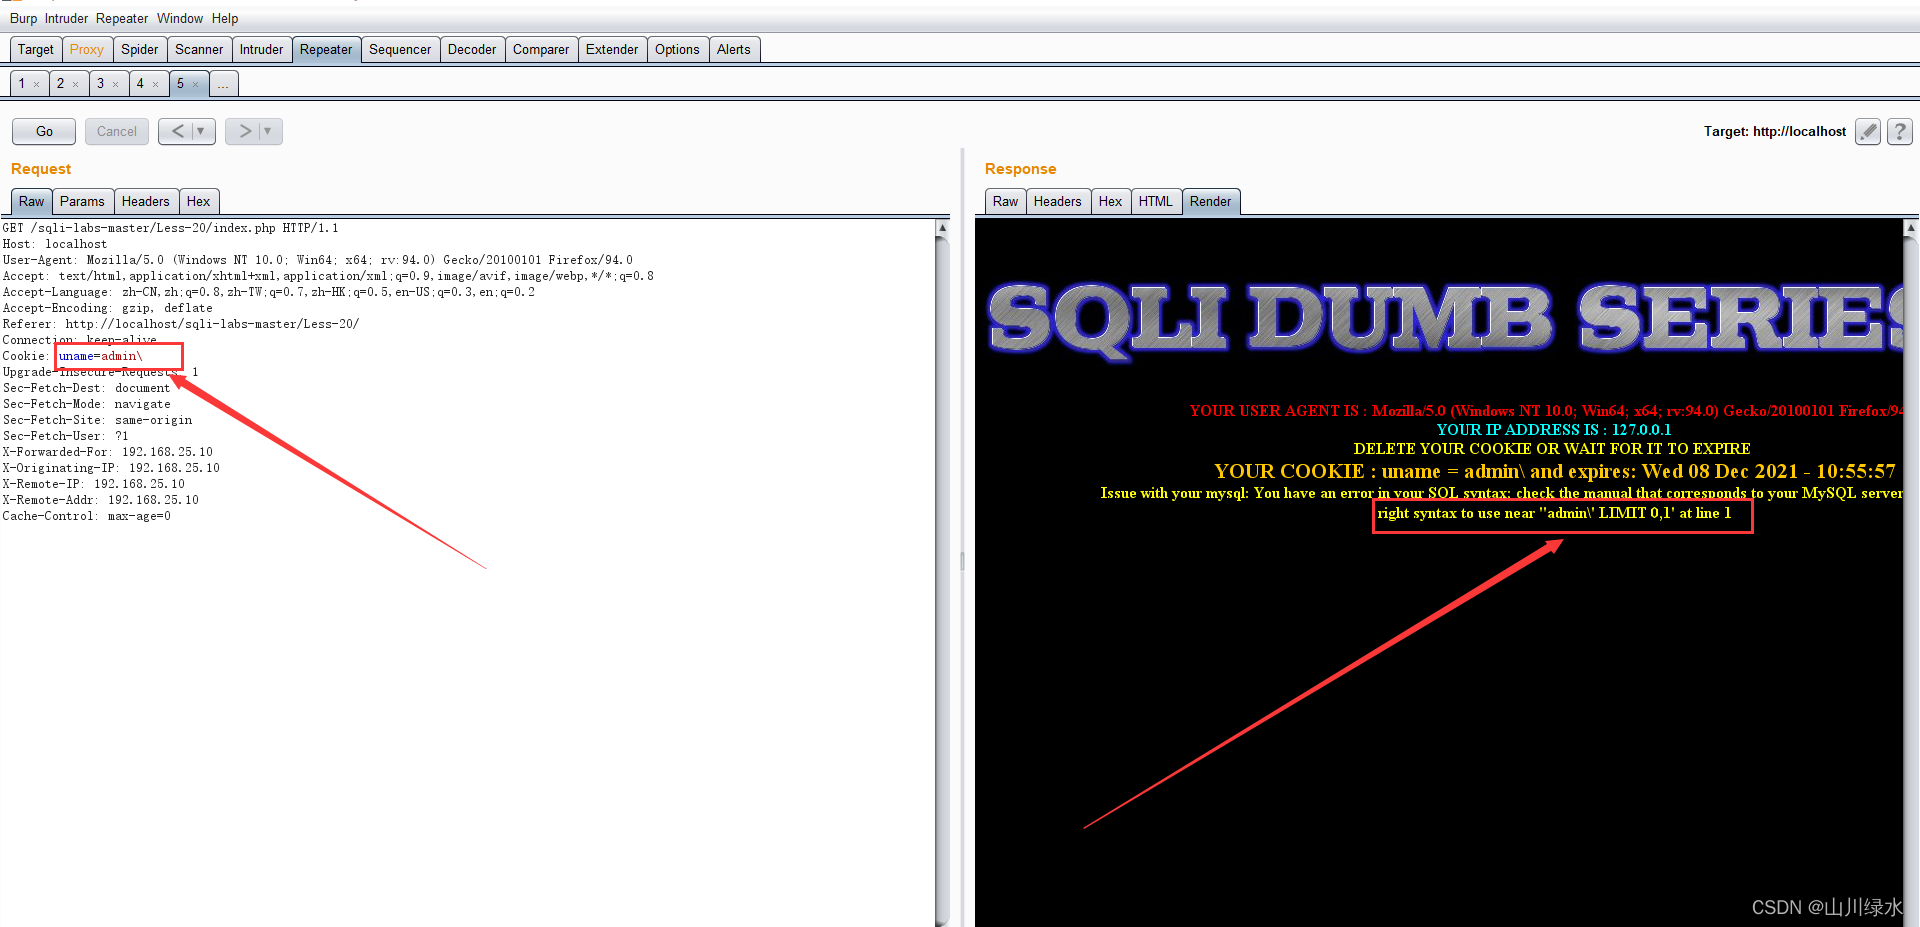Switch to the Extender tool tab
1920x927 pixels.
(612, 49)
